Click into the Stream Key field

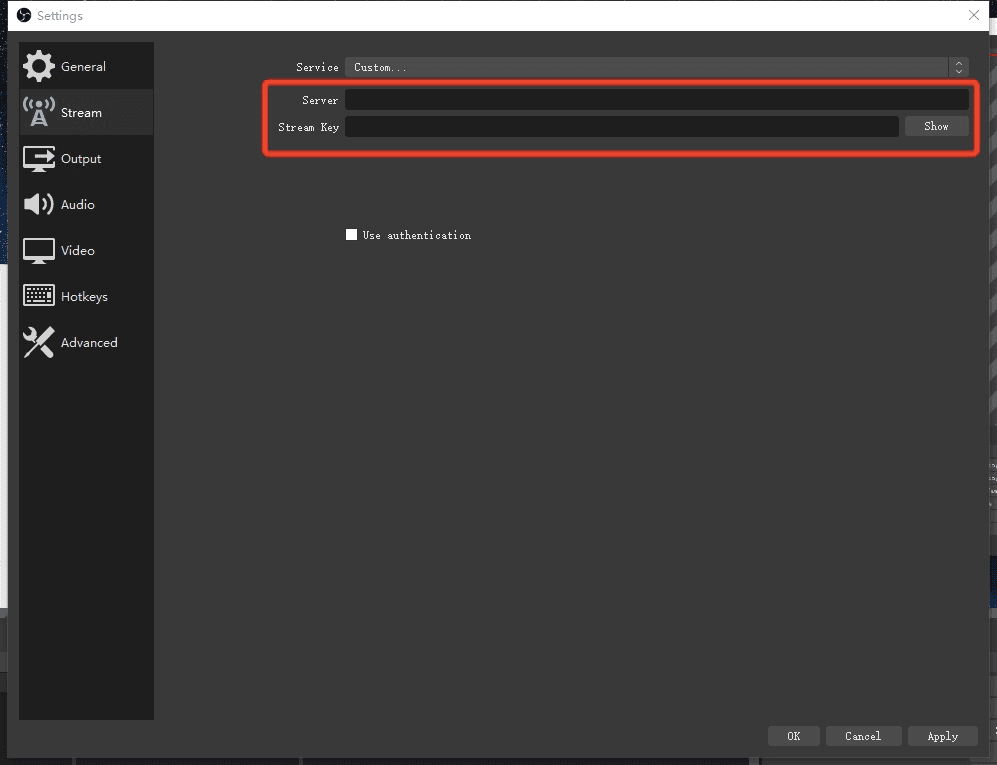click(x=621, y=127)
